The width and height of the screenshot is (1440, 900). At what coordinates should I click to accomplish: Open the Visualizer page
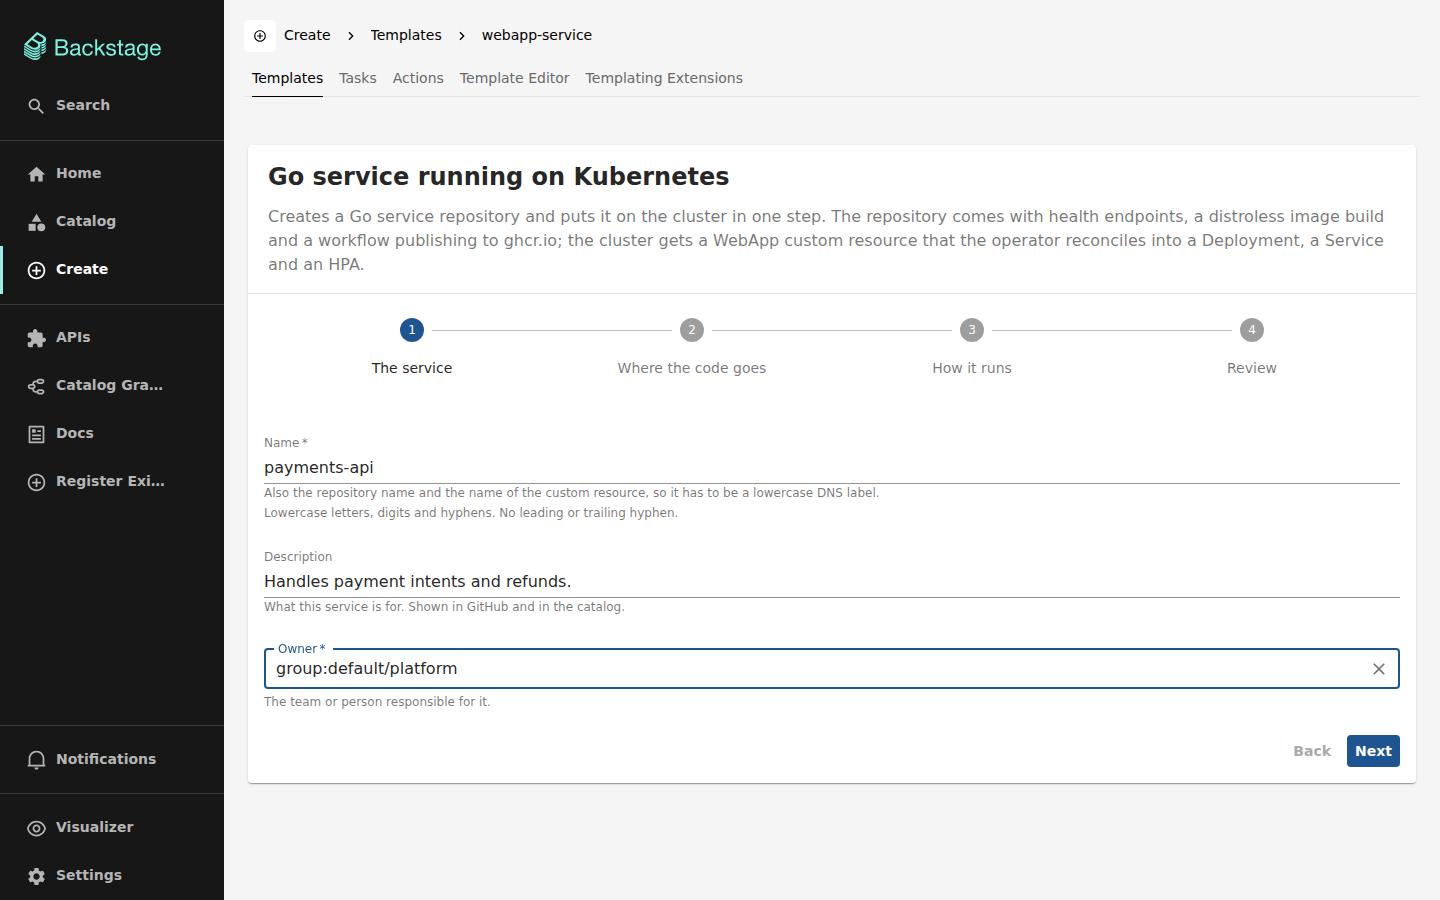[112, 827]
